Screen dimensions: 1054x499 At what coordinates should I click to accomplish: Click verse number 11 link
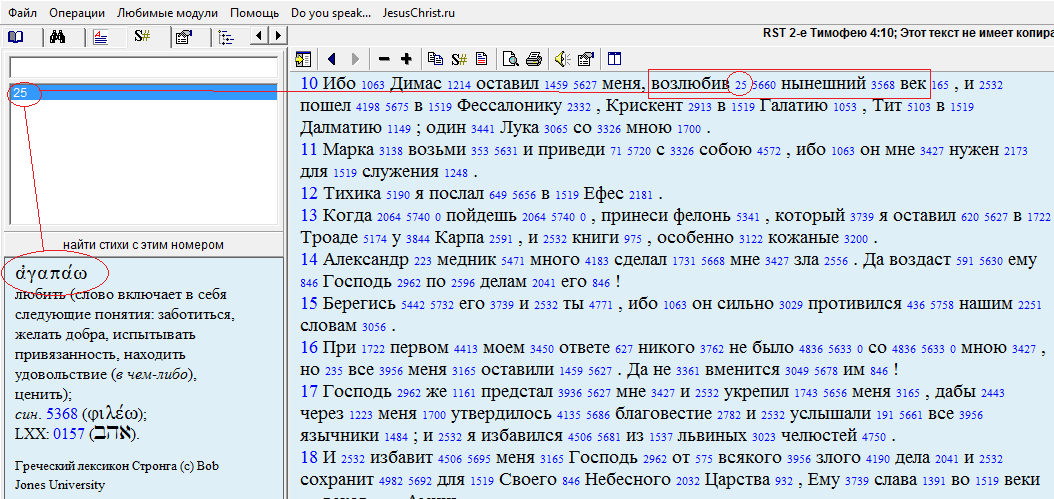pos(309,149)
